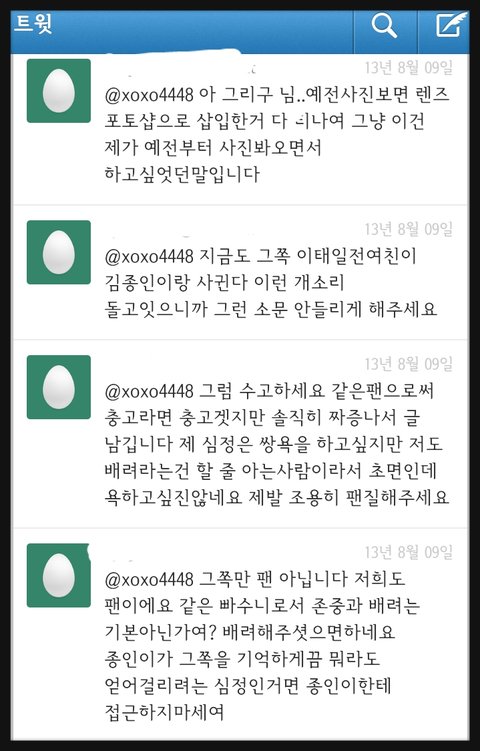Open the tweet mentioning 김종인이랑 사귄다
This screenshot has width=480, height=751.
pyautogui.click(x=240, y=273)
